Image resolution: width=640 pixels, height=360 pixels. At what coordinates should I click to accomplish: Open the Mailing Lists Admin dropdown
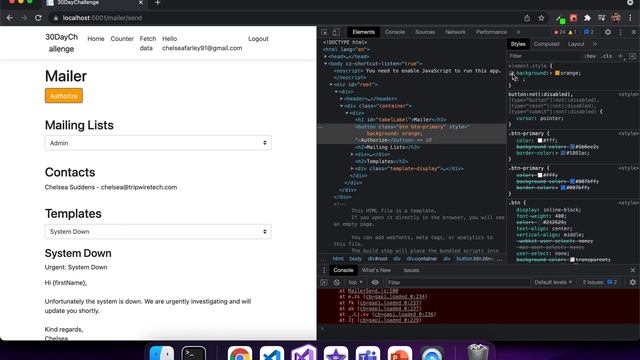[x=158, y=143]
